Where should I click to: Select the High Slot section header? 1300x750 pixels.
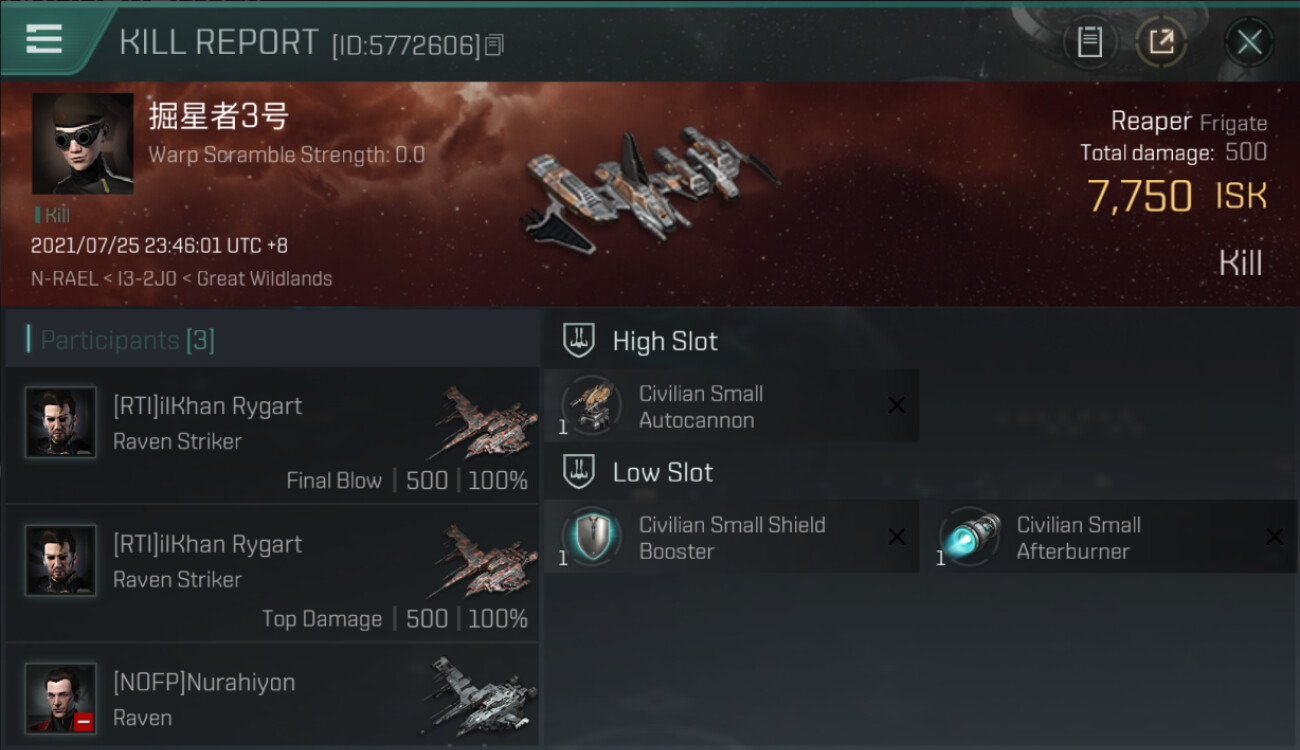click(640, 341)
